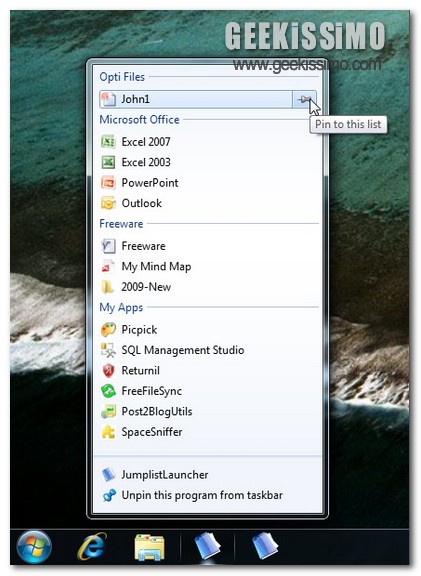Open SQL Management Studio
This screenshot has height=576, width=421.
[183, 350]
